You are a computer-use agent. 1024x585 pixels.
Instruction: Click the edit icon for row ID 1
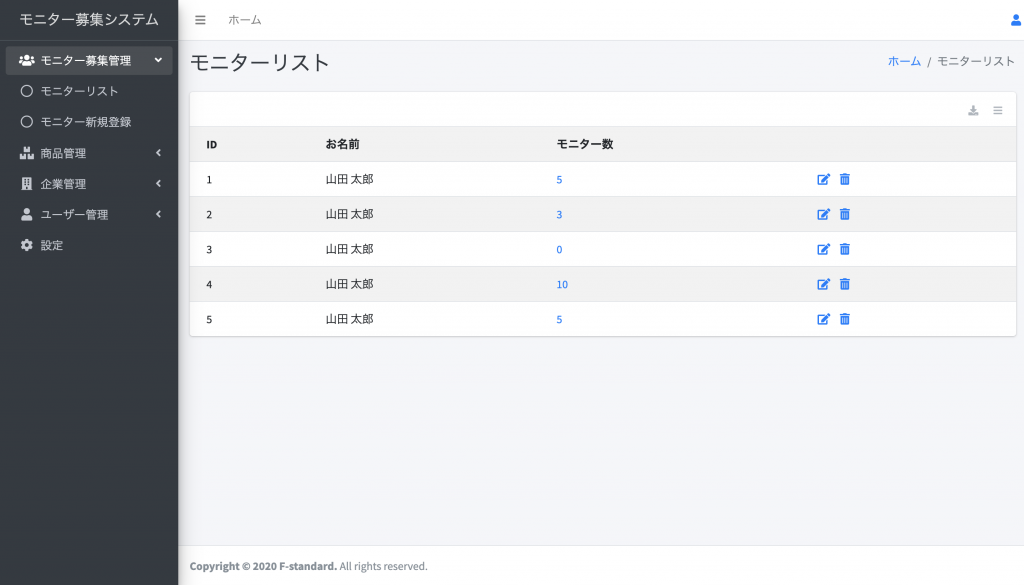click(x=823, y=180)
